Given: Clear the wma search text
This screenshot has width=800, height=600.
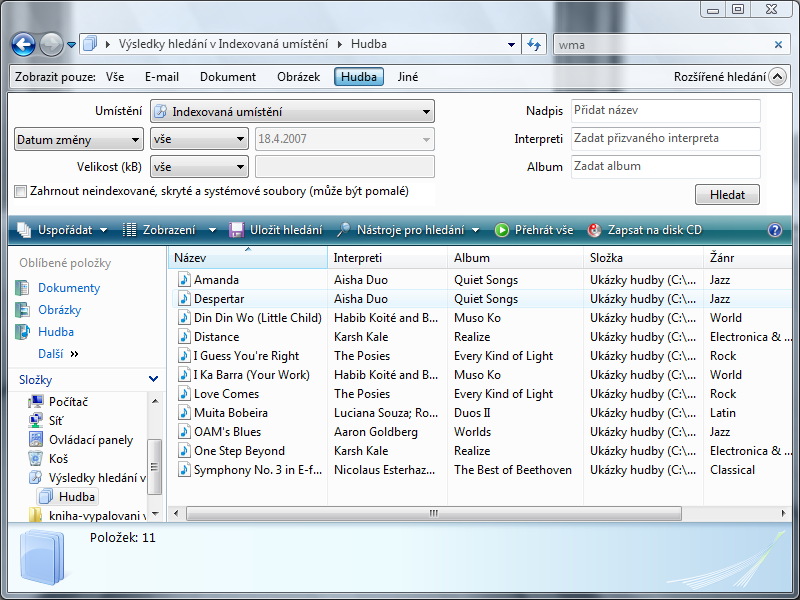Looking at the screenshot, I should click(x=778, y=45).
